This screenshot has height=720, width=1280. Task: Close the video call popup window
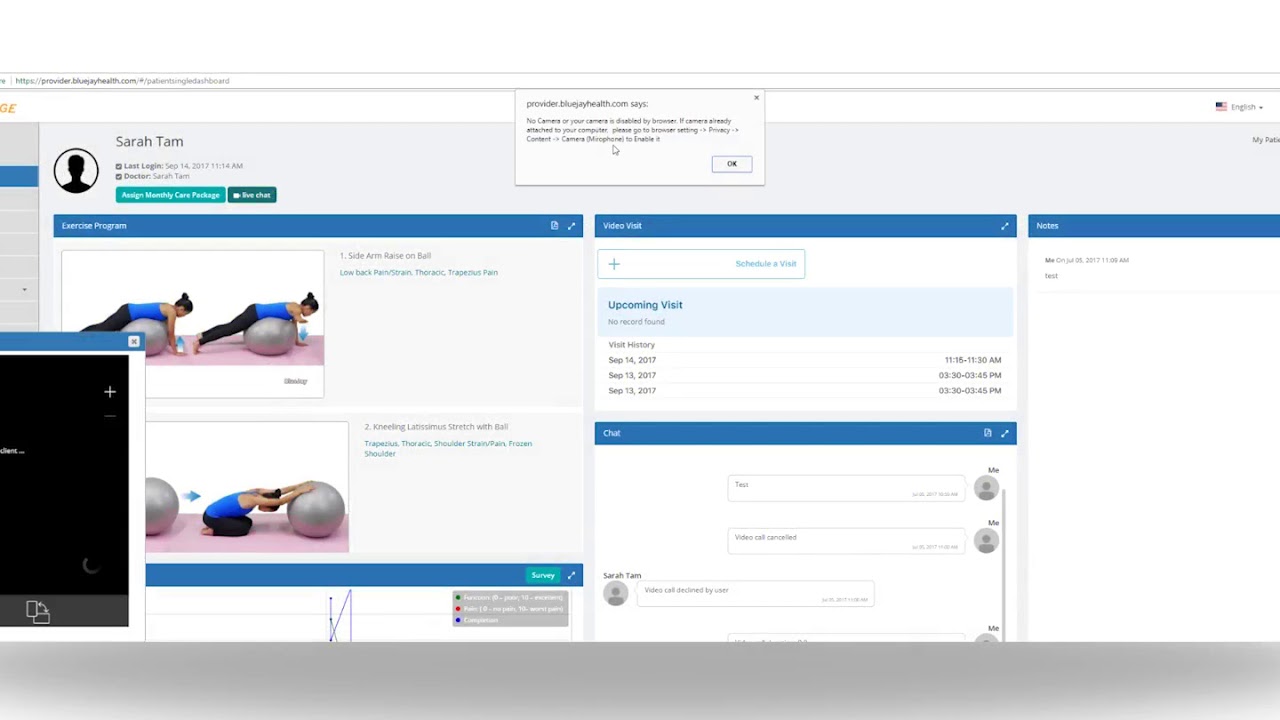[133, 342]
